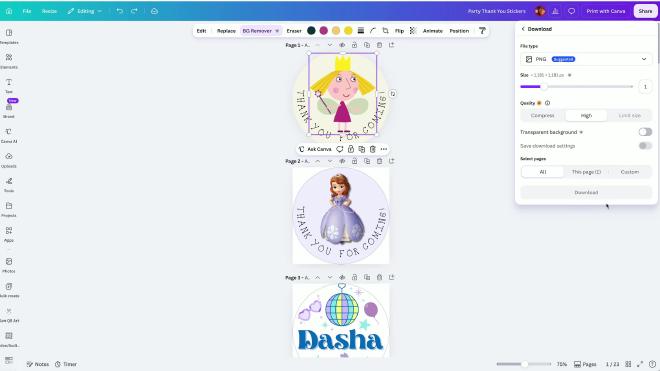Move Page 1 down with chevron
The height and width of the screenshot is (371, 660).
click(330, 45)
